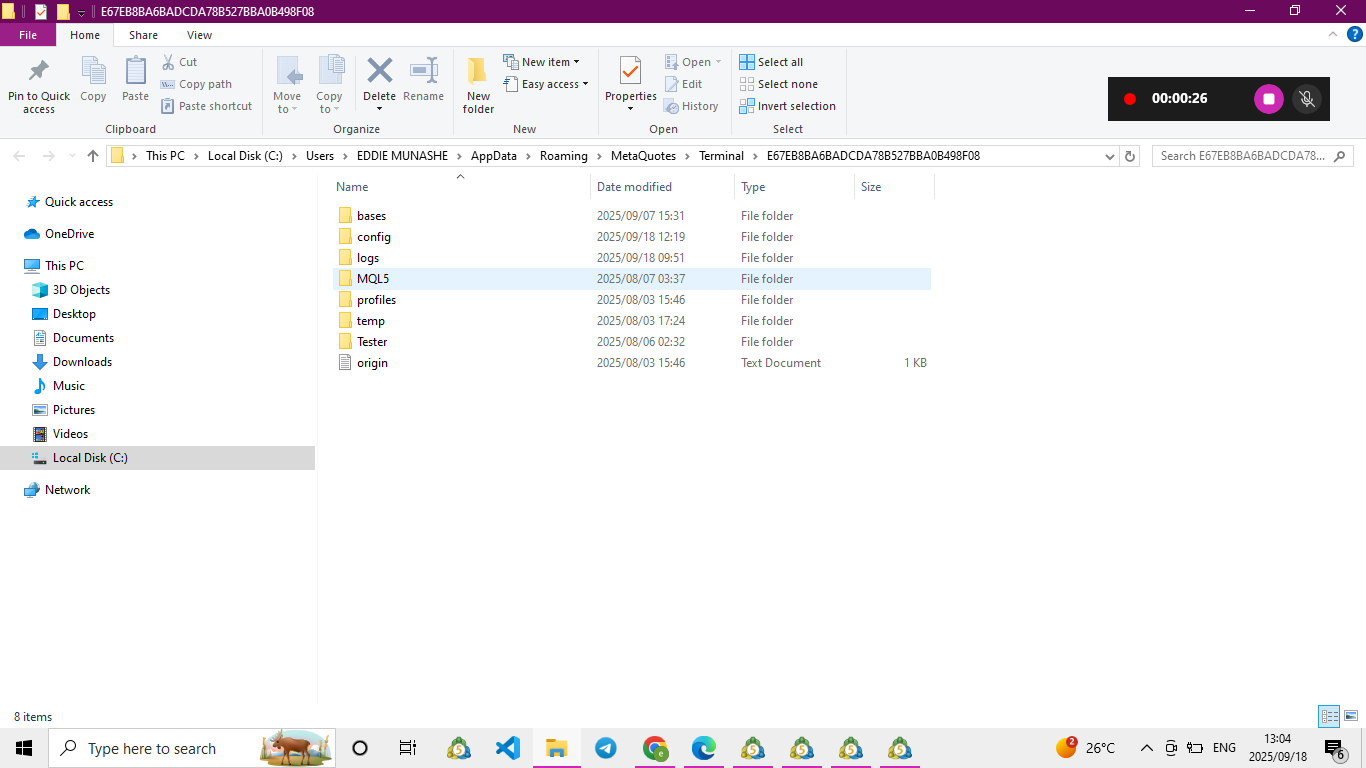Click inside the folder search box
1366x768 pixels.
tap(1253, 156)
